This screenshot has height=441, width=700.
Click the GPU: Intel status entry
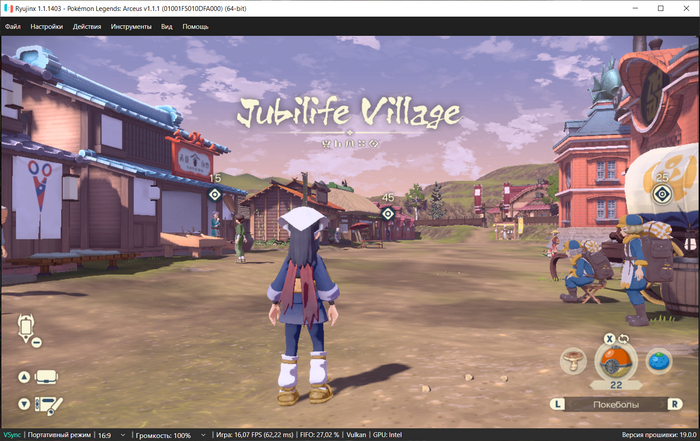[x=388, y=435]
